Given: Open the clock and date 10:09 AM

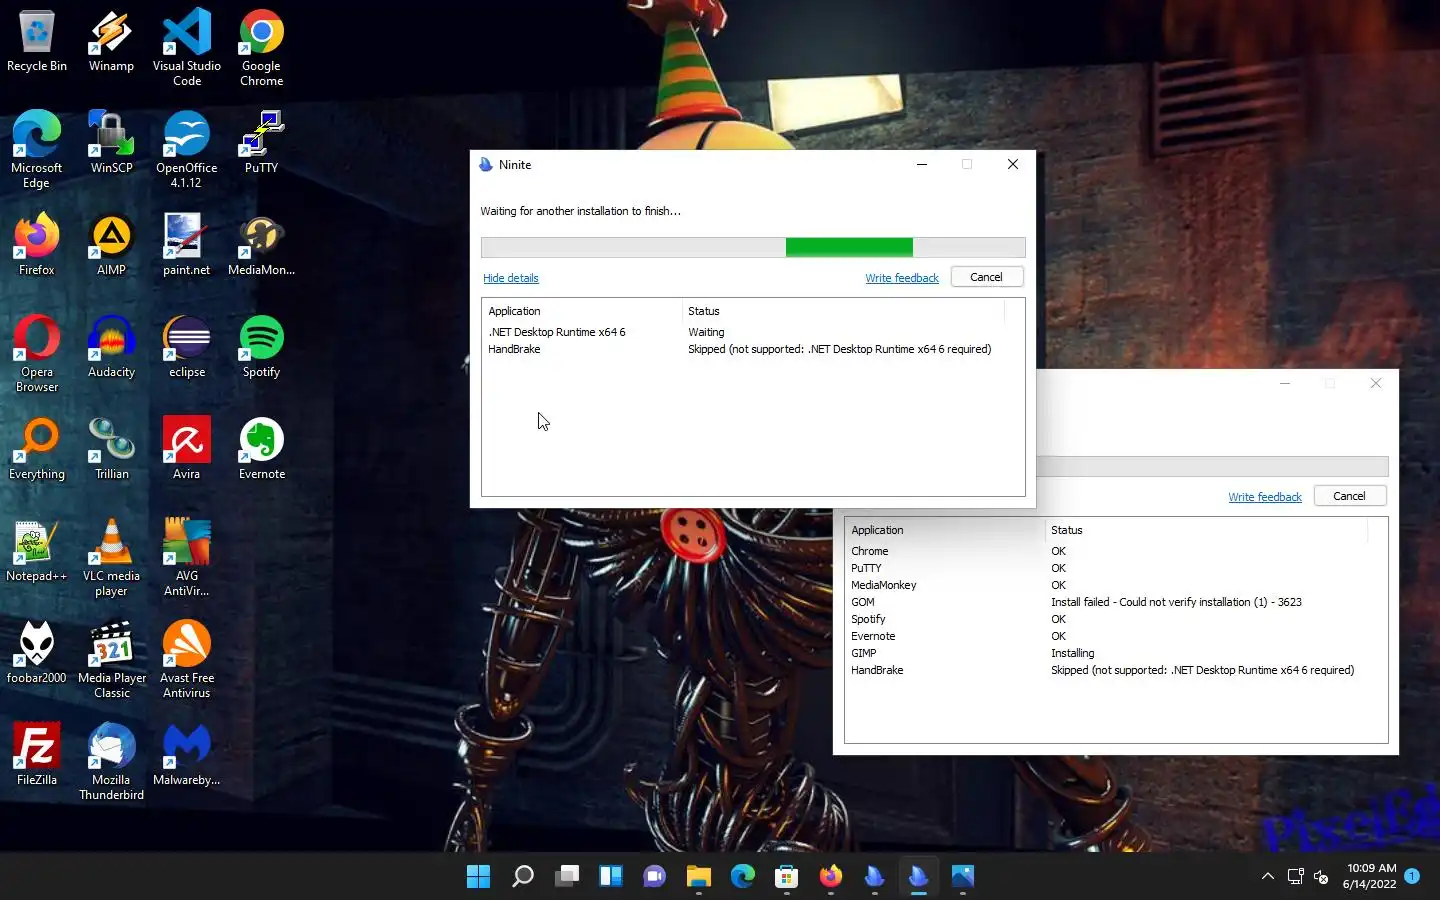Looking at the screenshot, I should point(1370,876).
